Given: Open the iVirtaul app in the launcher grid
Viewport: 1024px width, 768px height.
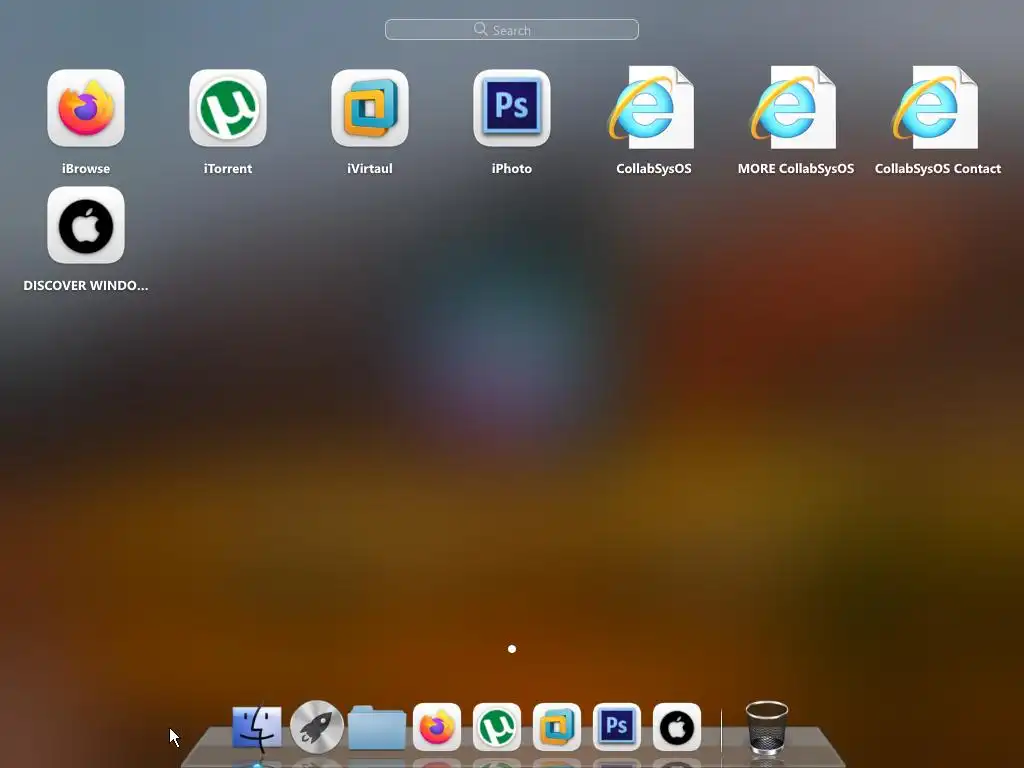Looking at the screenshot, I should click(x=370, y=108).
